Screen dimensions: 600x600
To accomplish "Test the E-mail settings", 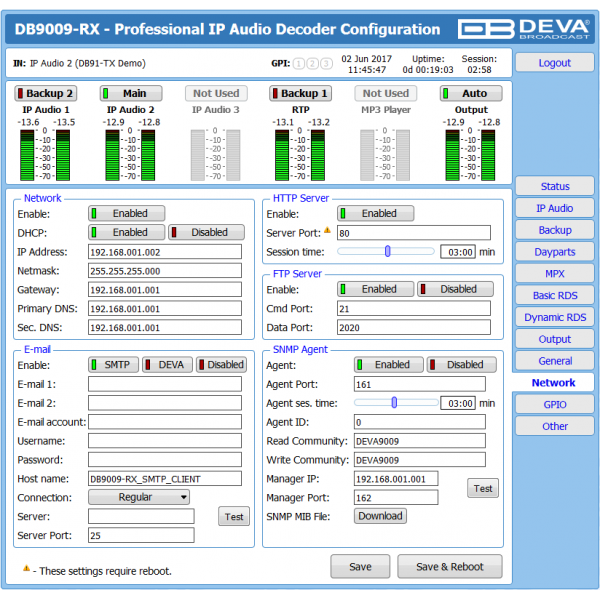I will point(234,517).
